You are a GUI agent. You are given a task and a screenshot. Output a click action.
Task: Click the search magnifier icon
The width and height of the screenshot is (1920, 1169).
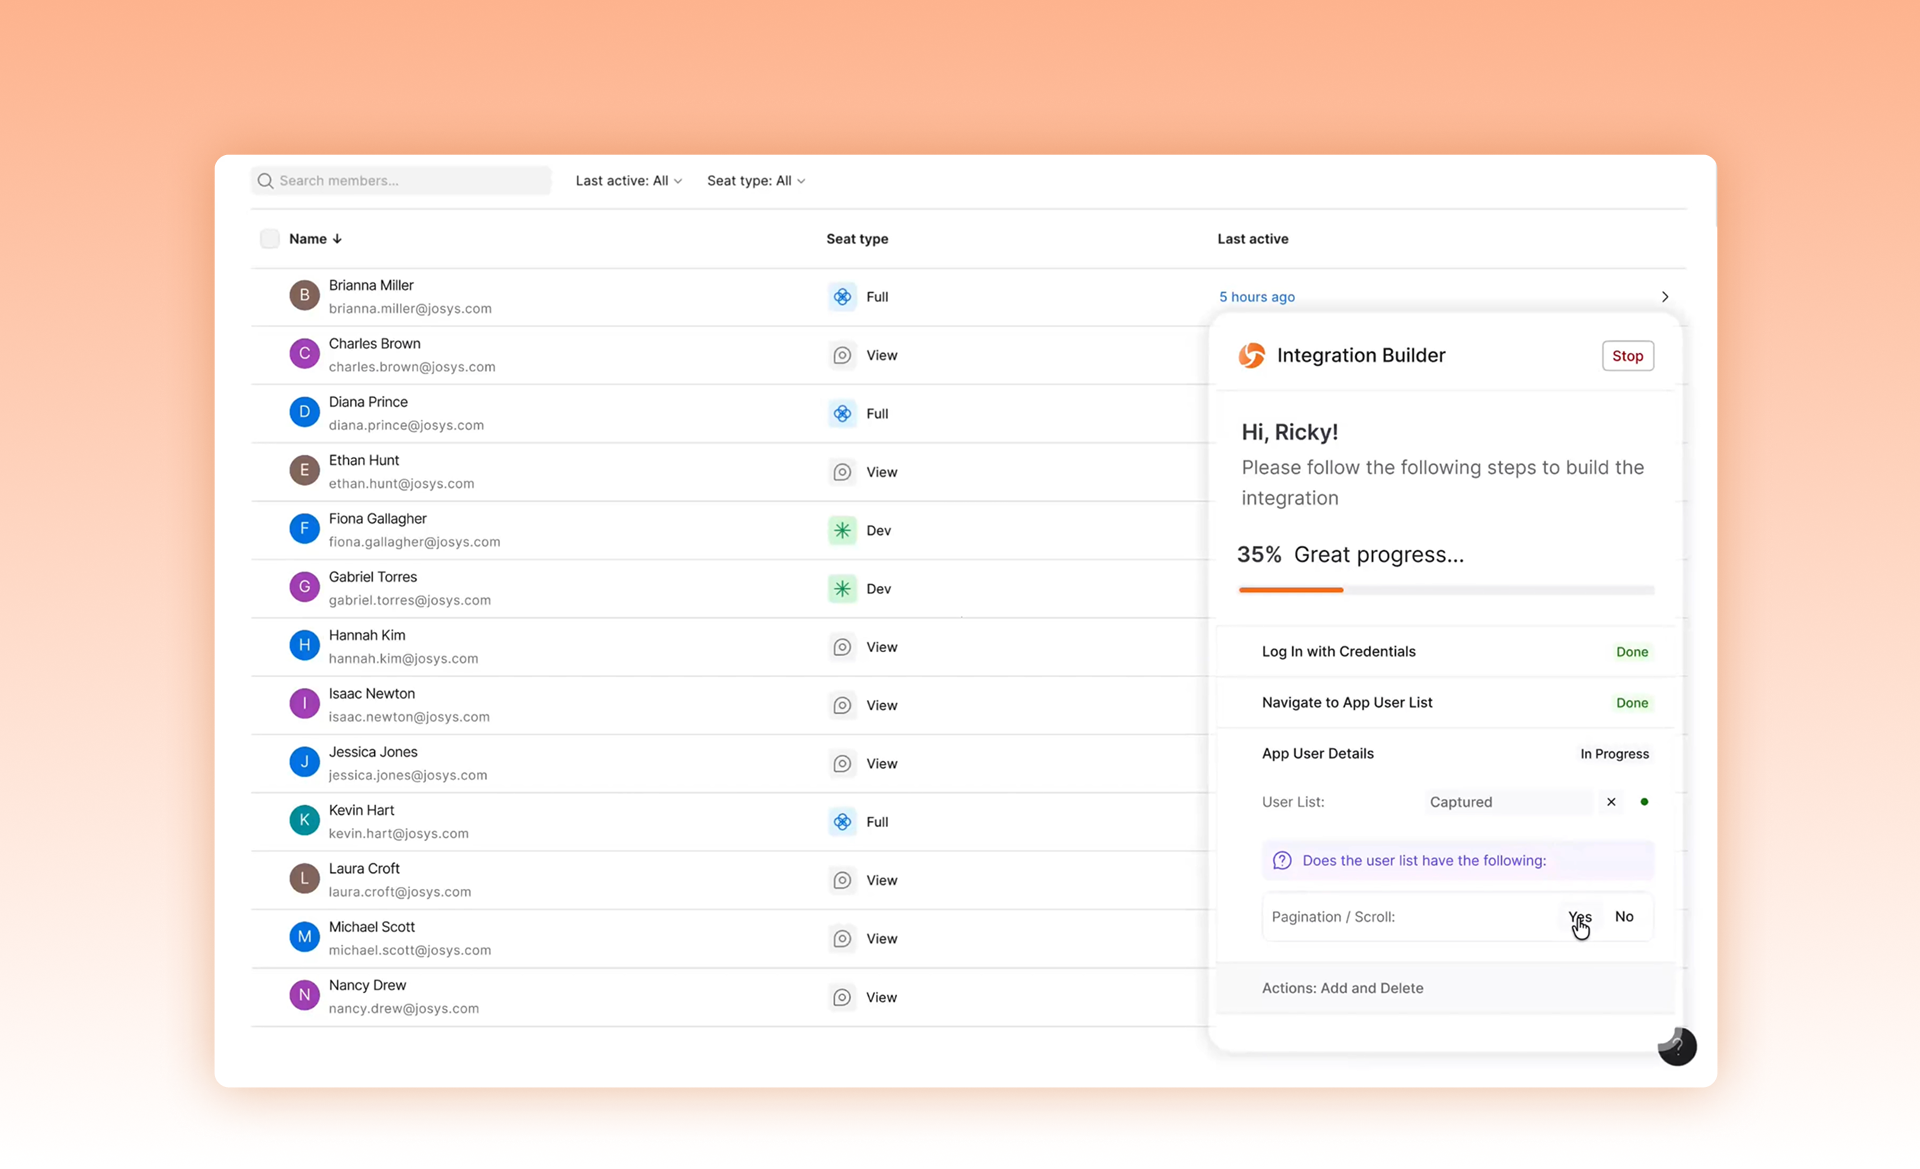(265, 181)
